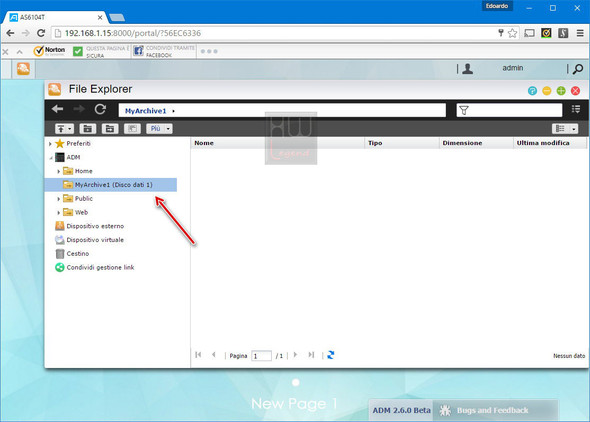Open the Più dropdown menu
Viewport: 590px width, 422px height.
[159, 129]
